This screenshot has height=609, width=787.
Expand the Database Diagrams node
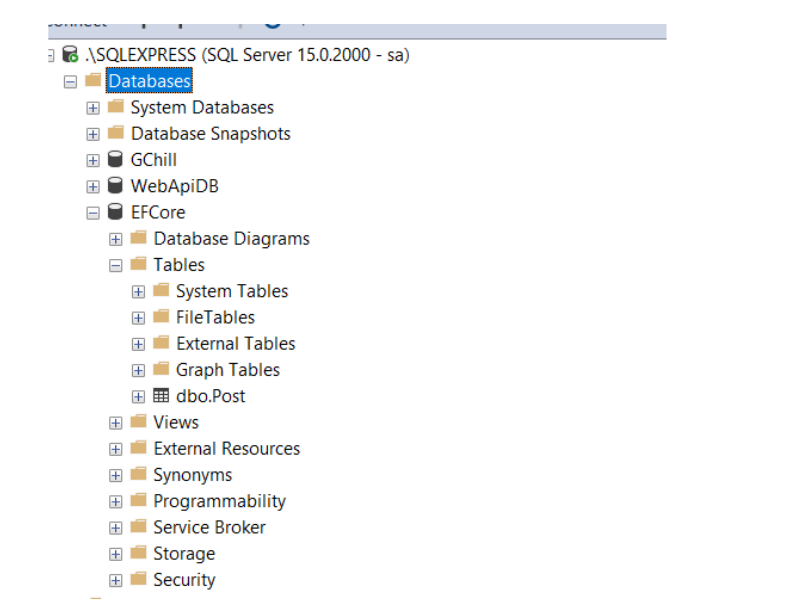115,239
